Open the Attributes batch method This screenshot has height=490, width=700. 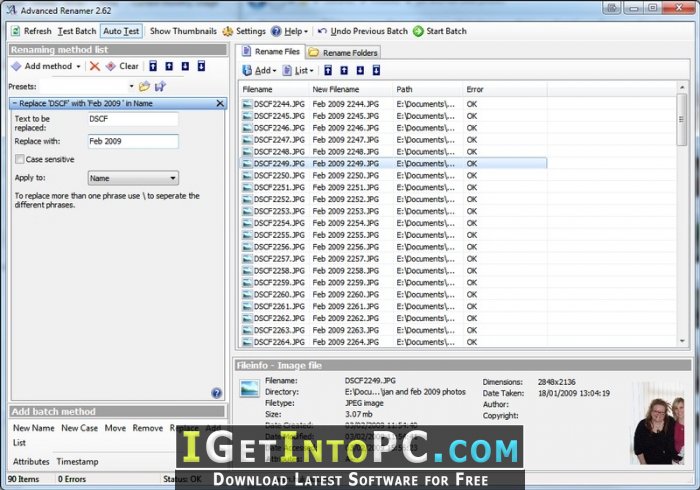click(31, 461)
